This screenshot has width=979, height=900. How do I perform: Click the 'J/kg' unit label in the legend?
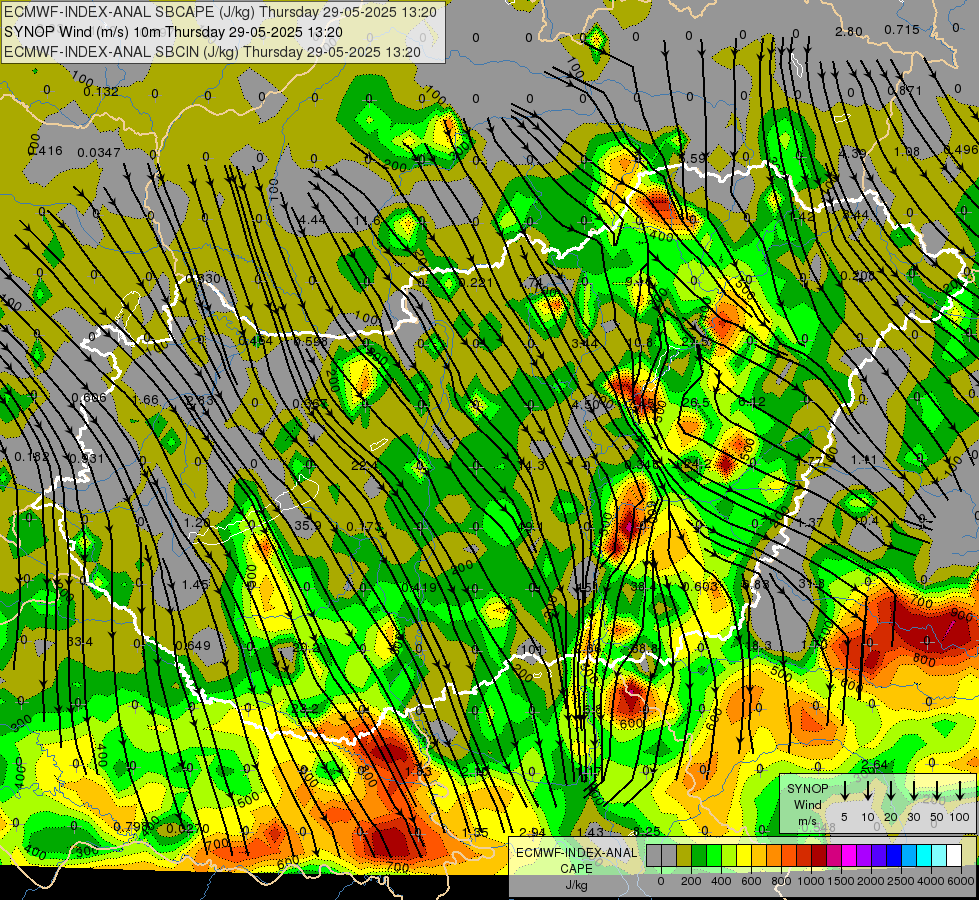click(576, 885)
